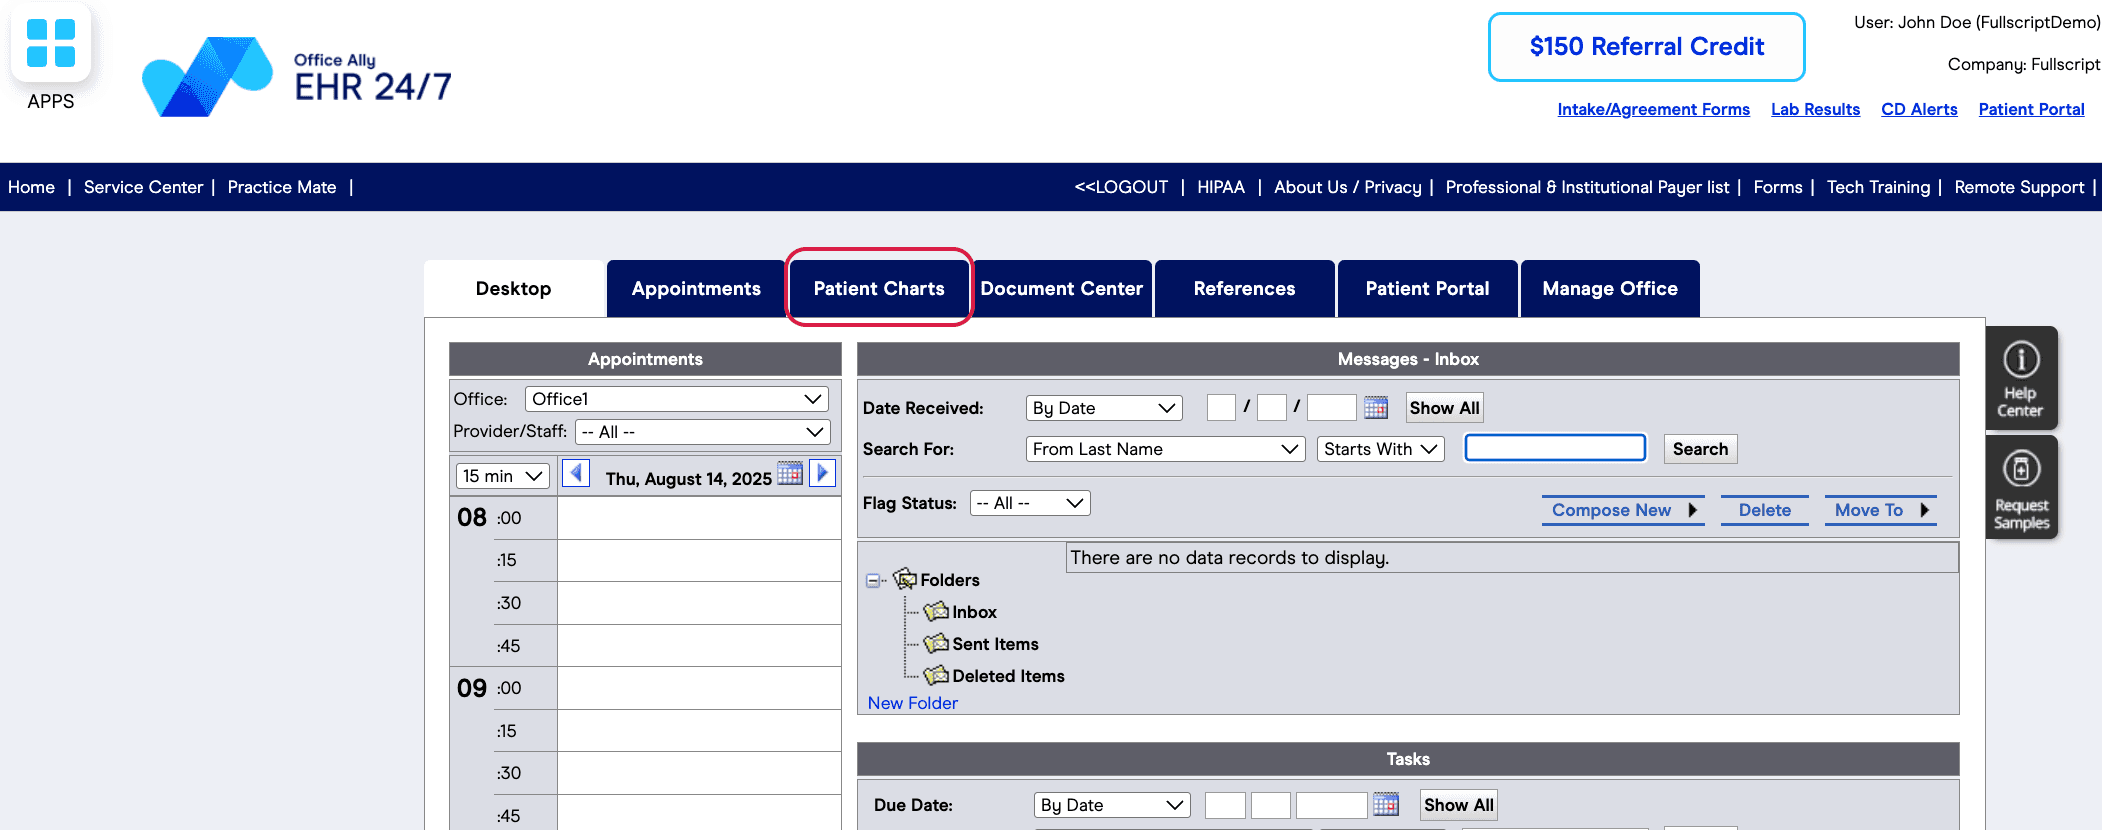The height and width of the screenshot is (830, 2102).
Task: Click the Inbox folder icon
Action: tap(936, 611)
